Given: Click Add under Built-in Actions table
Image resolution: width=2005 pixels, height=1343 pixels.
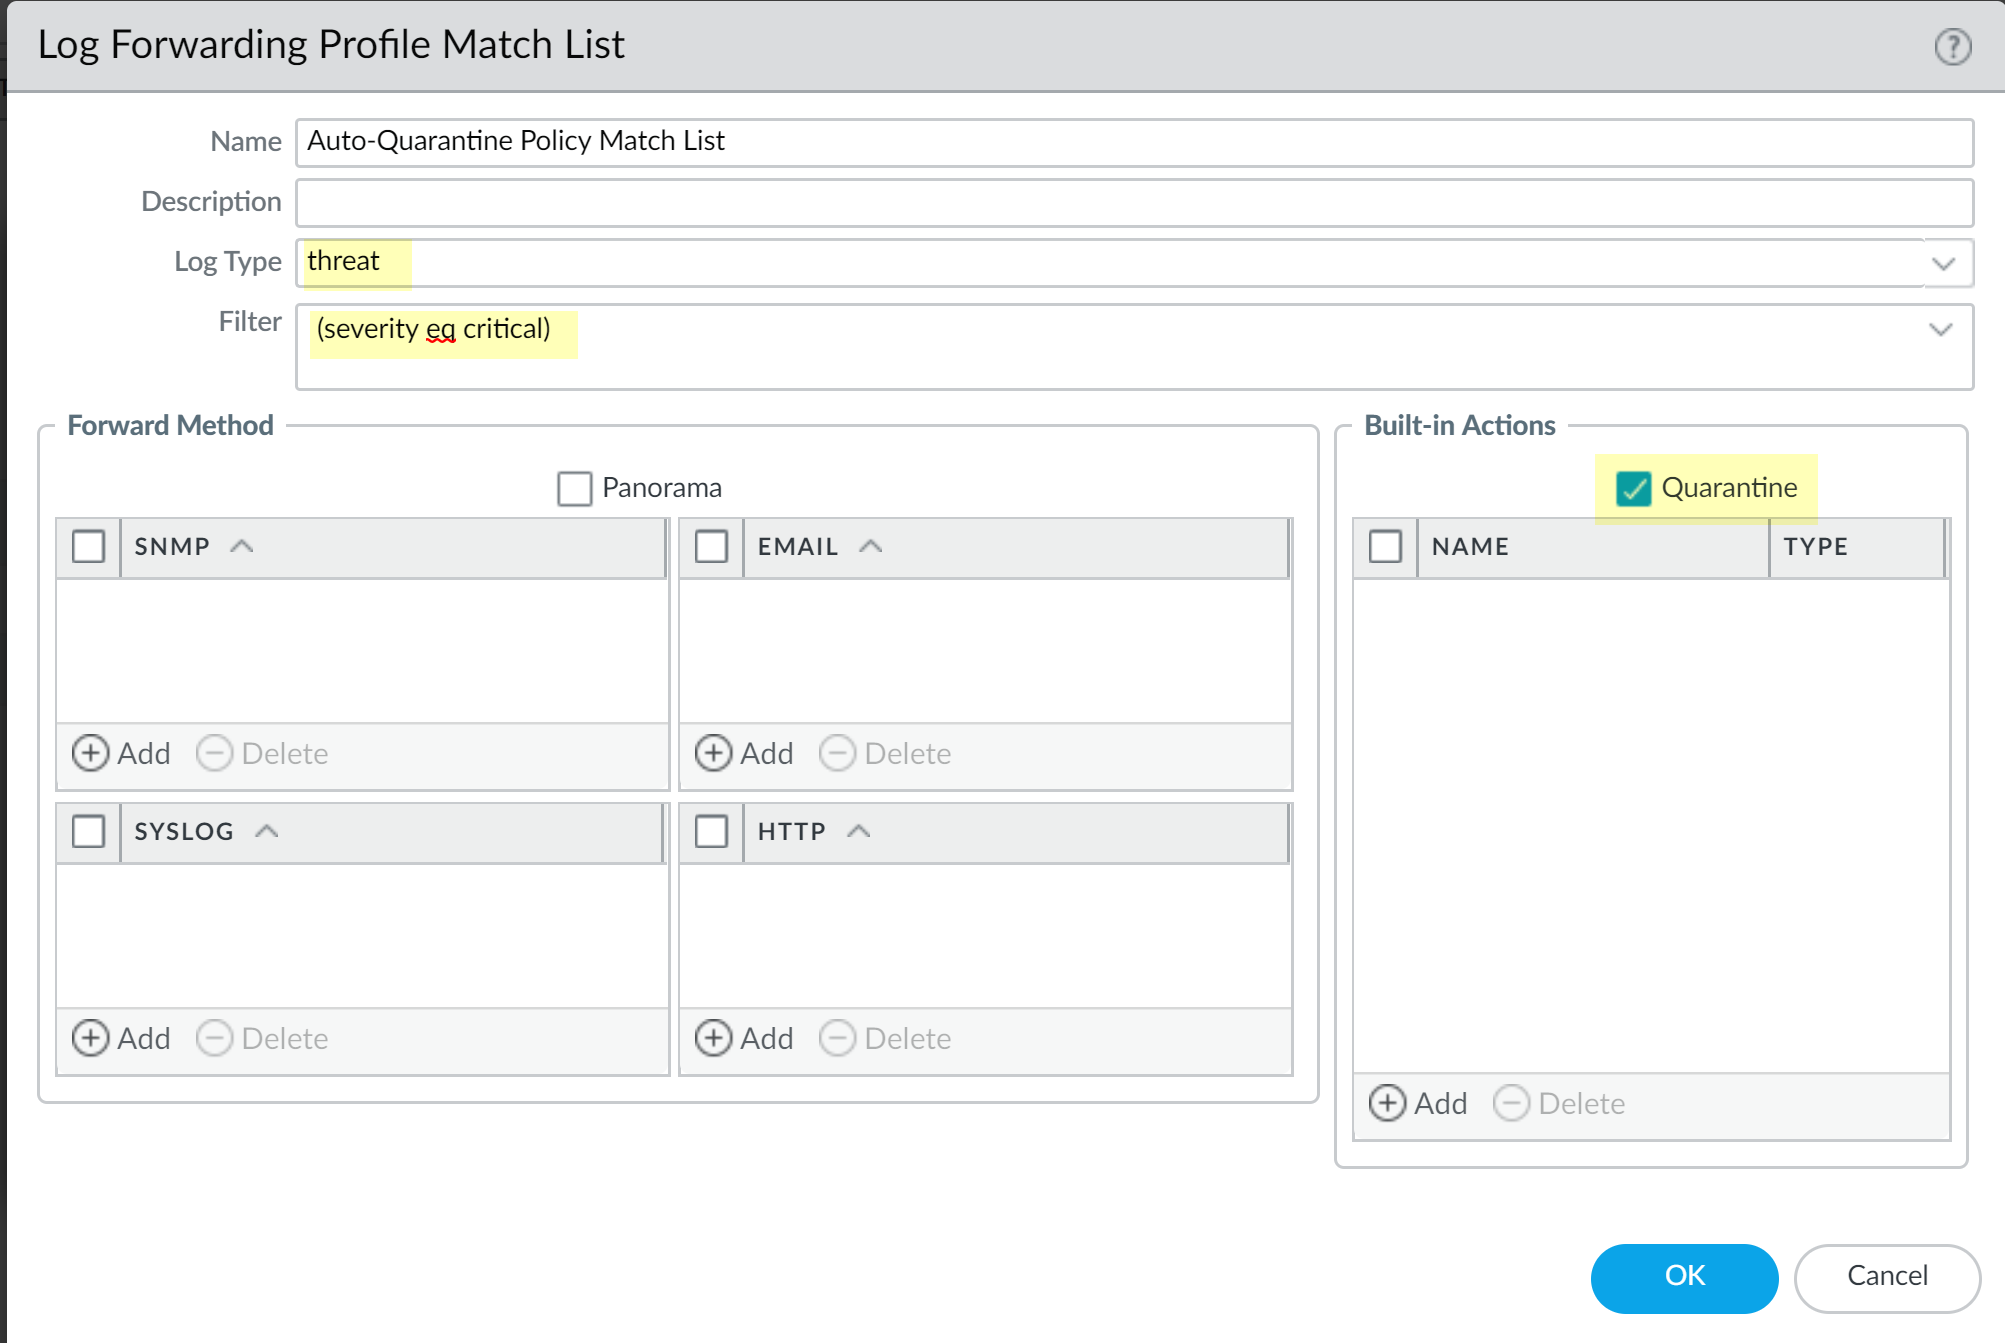Looking at the screenshot, I should [1418, 1103].
